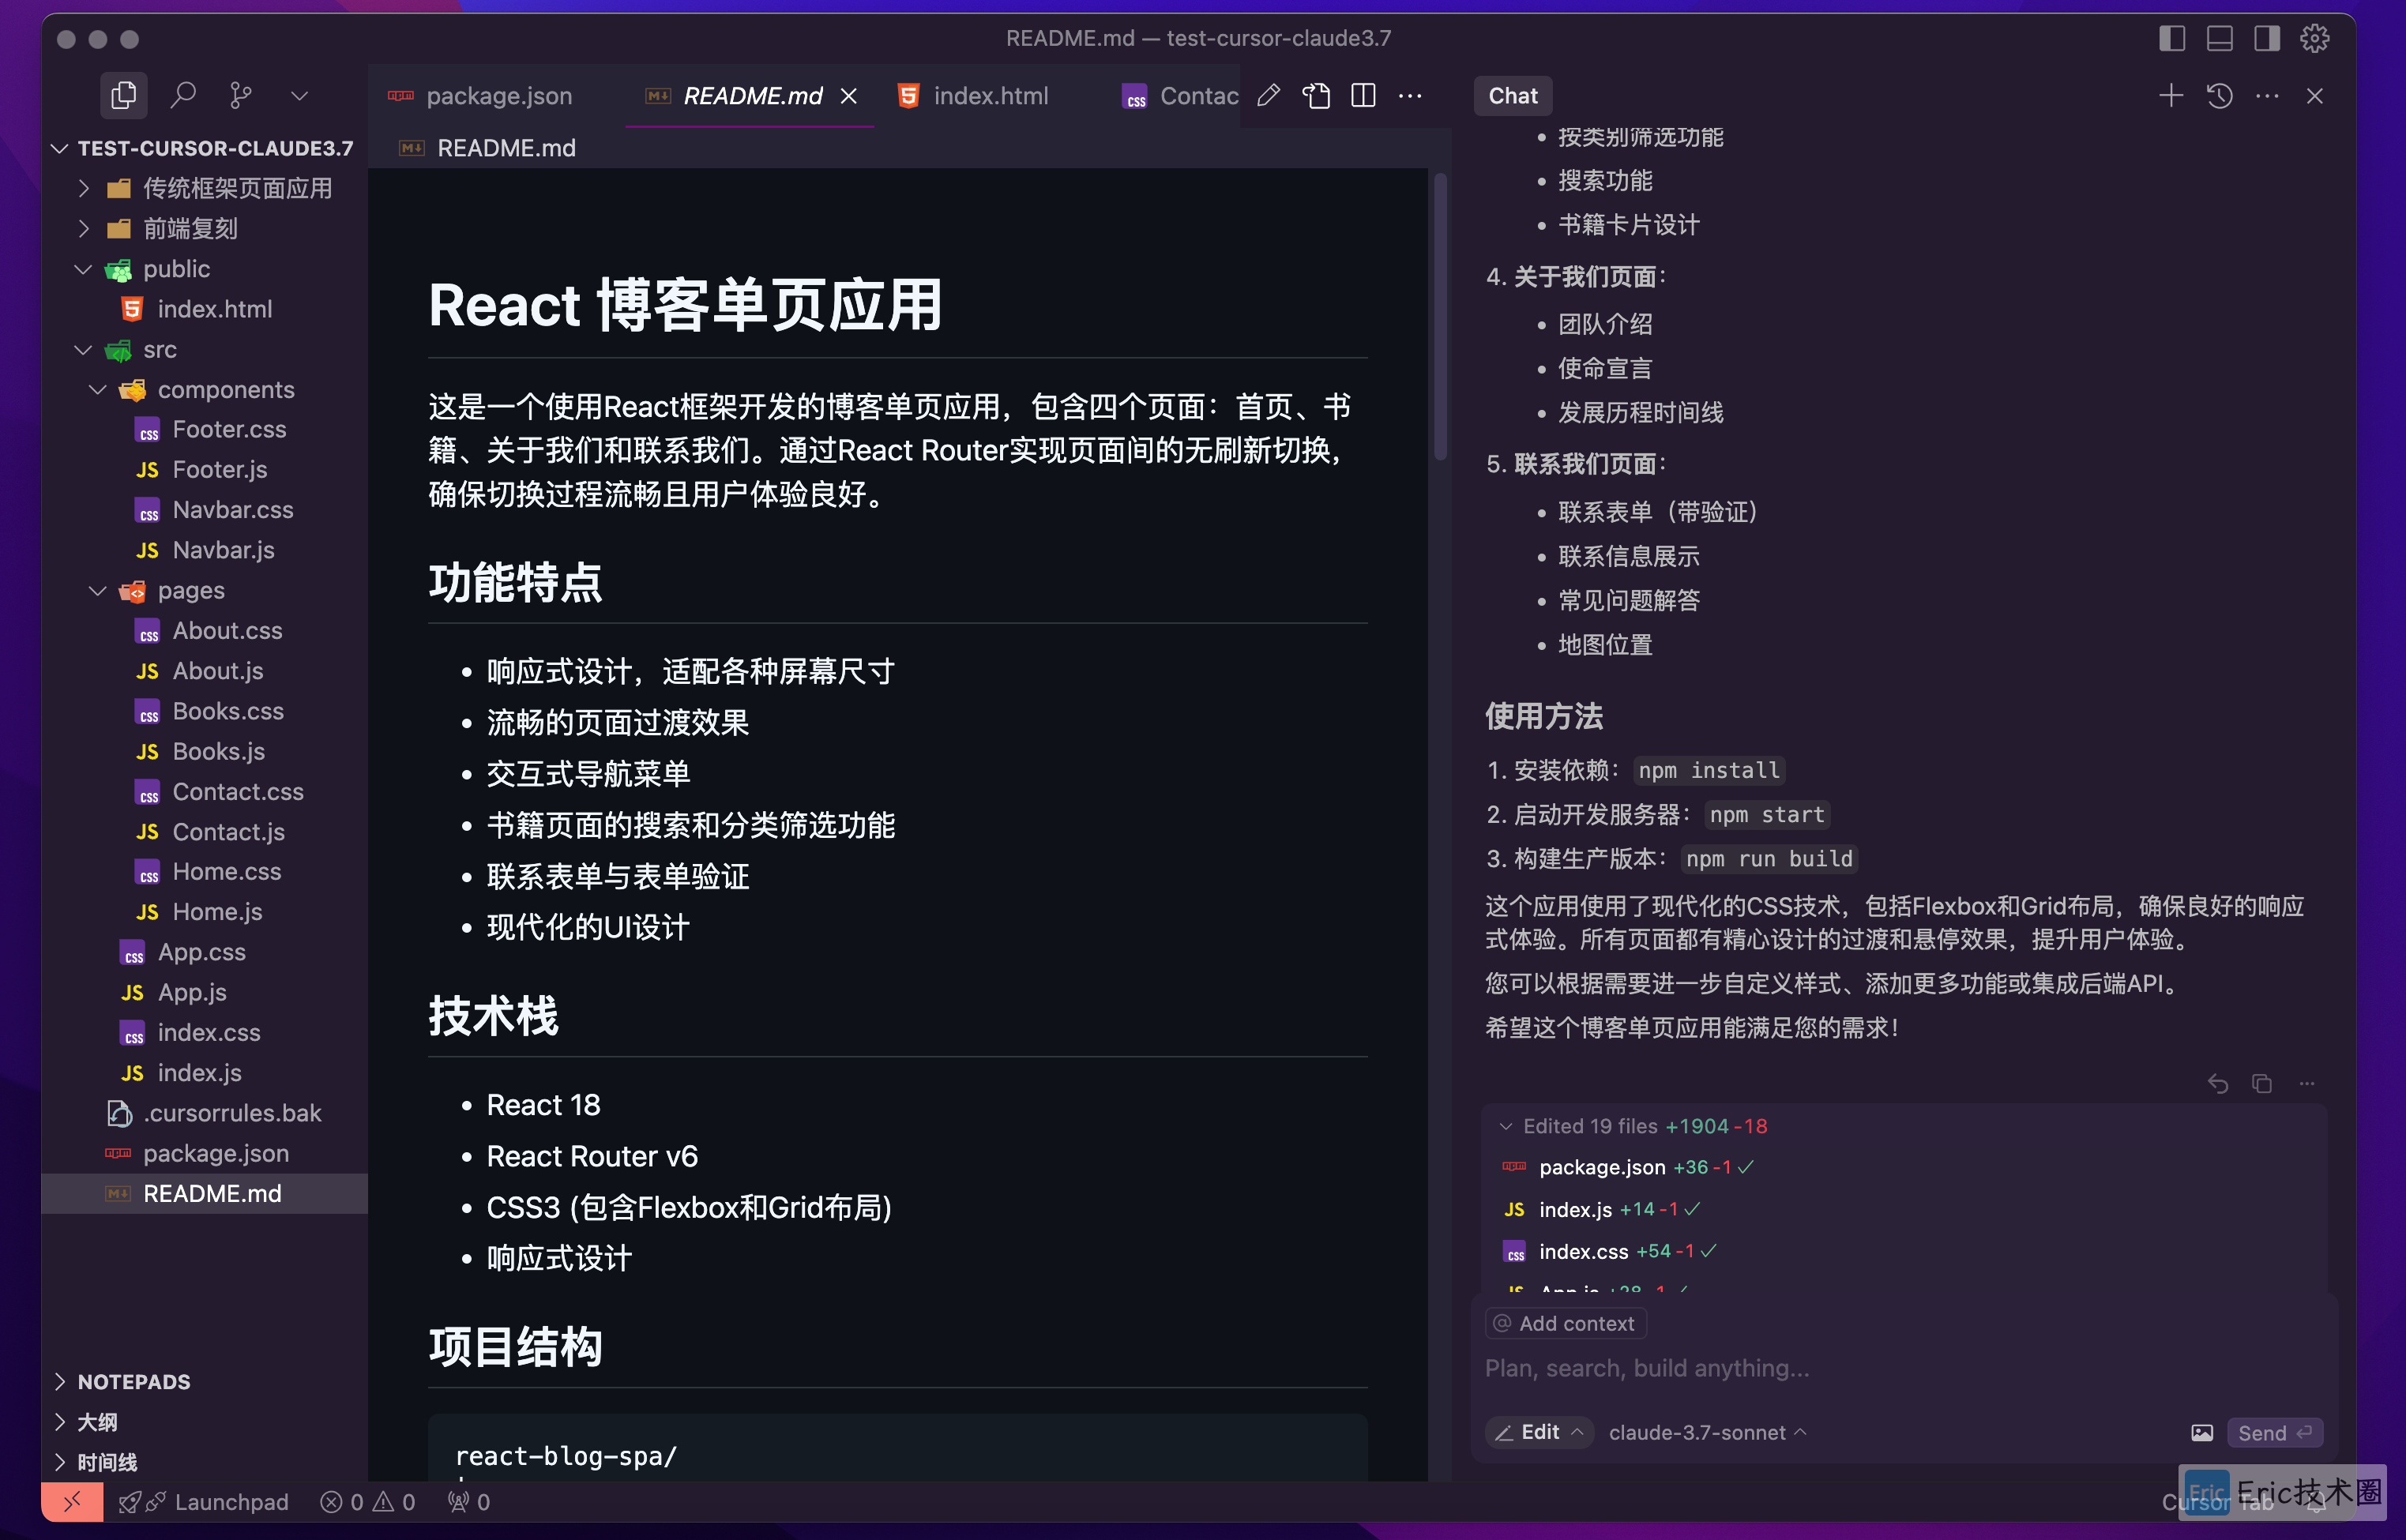Viewport: 2406px width, 1540px height.
Task: Collapse the TEST-CURSOR-CLAUDE3.7 root folder
Action: pos(204,148)
